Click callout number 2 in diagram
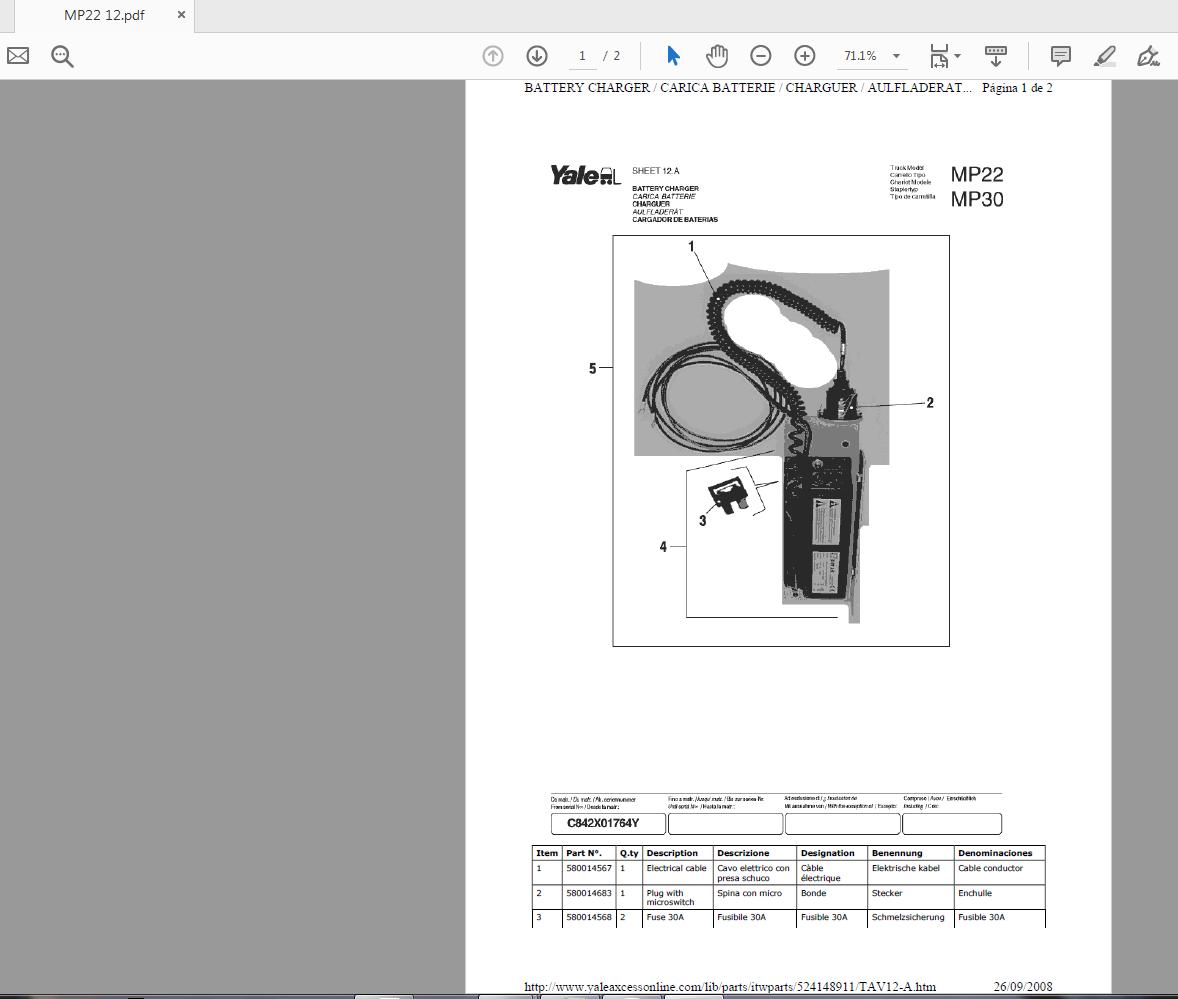This screenshot has width=1178, height=999. (930, 403)
